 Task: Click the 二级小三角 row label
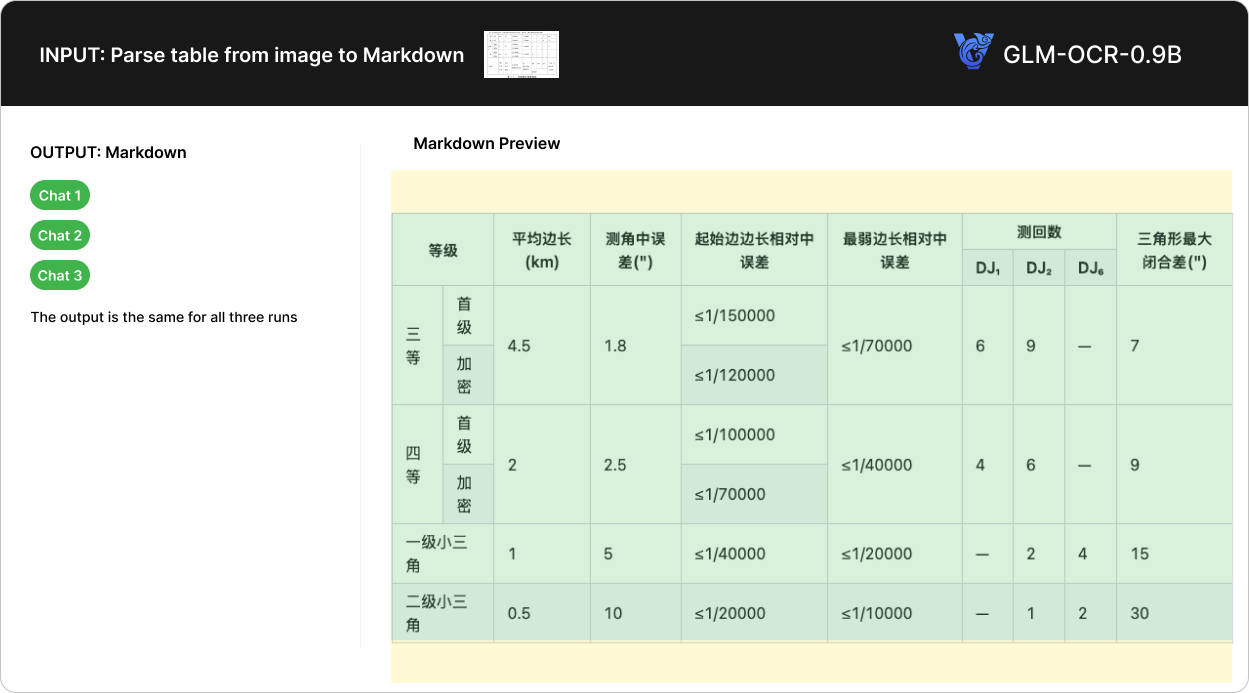click(436, 613)
